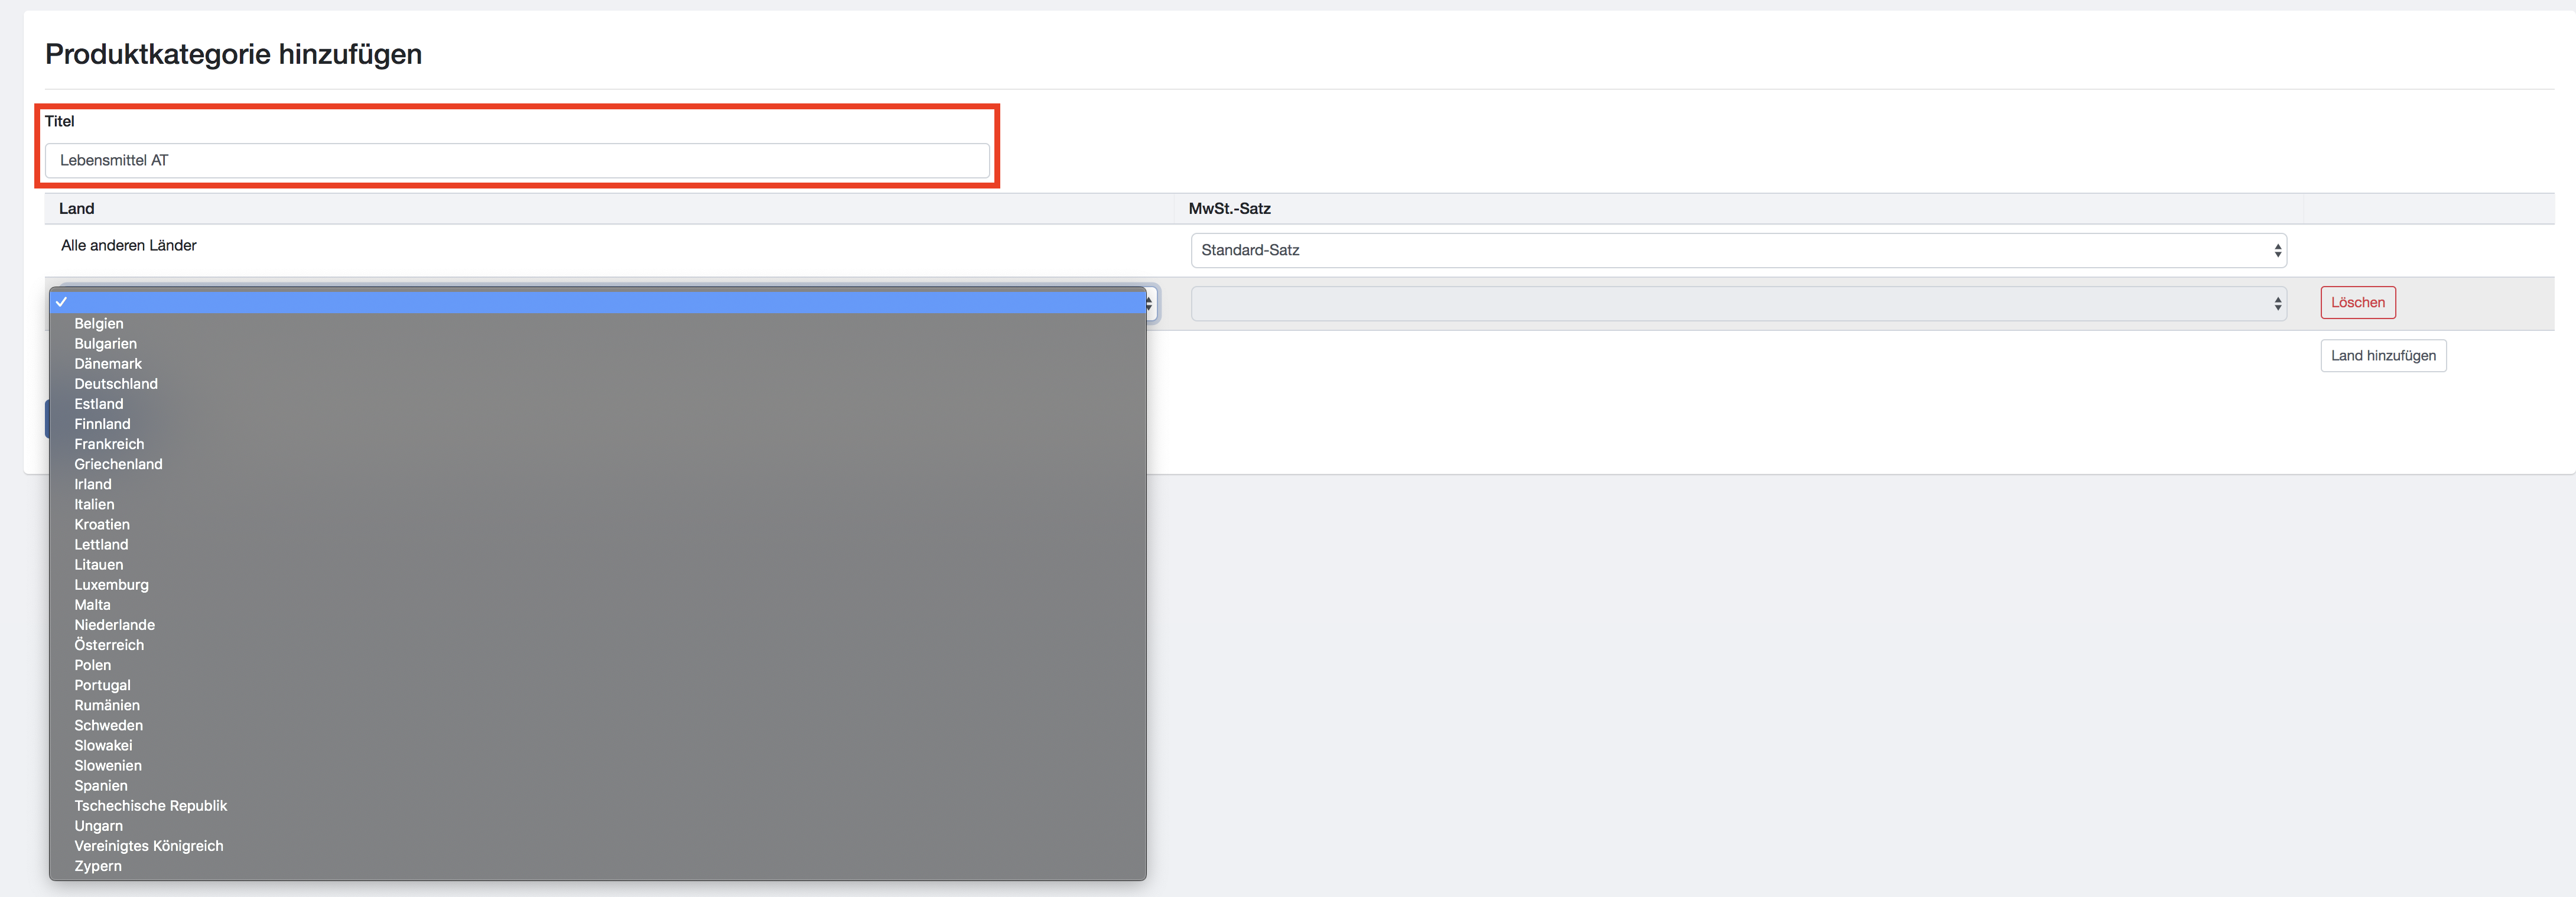Pick Luxemburg from the country list
Viewport: 2576px width, 897px height.
pos(111,585)
